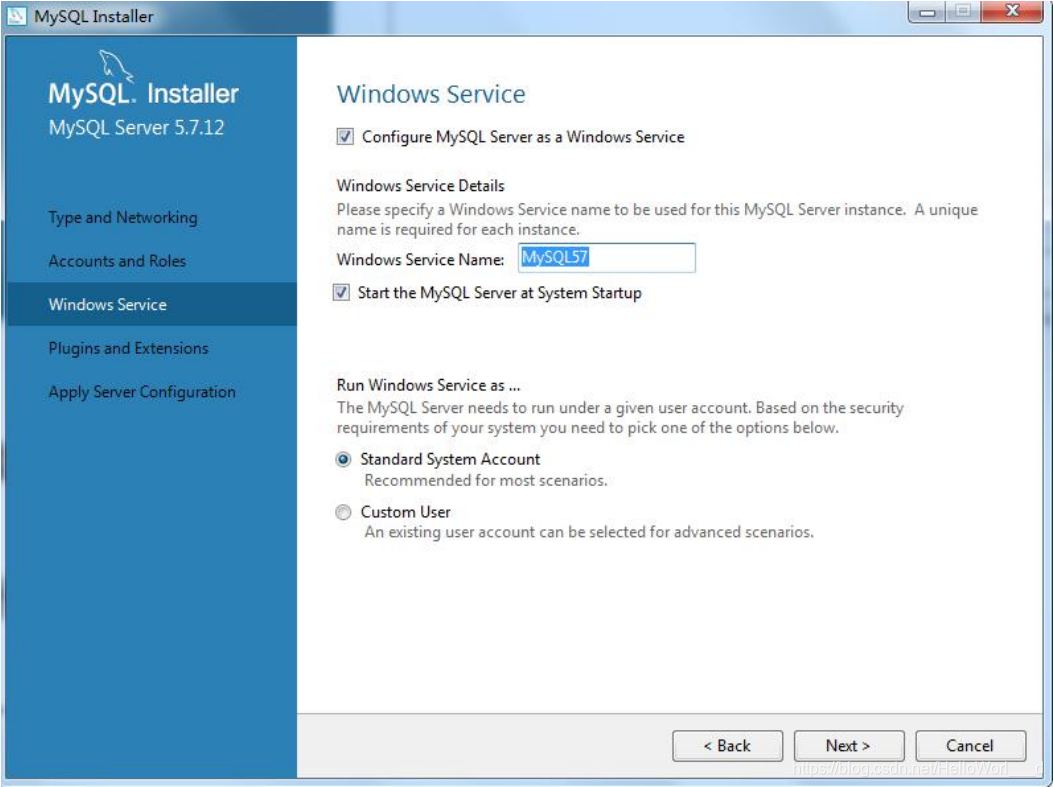Select Windows Service sidebar step
Image resolution: width=1053 pixels, height=787 pixels.
(x=152, y=304)
